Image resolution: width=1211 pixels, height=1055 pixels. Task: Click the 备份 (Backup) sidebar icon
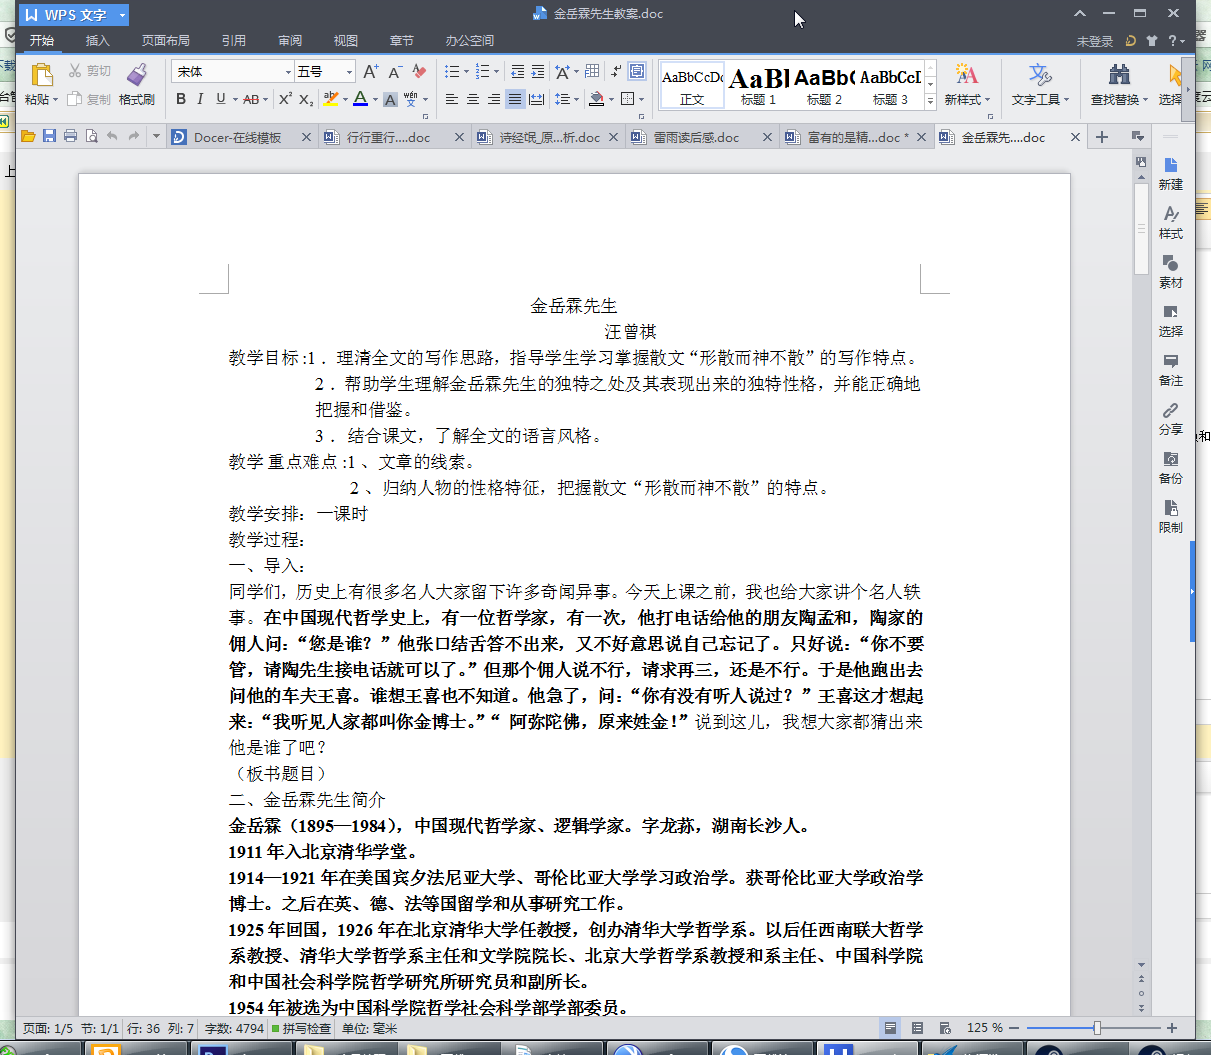pos(1170,466)
